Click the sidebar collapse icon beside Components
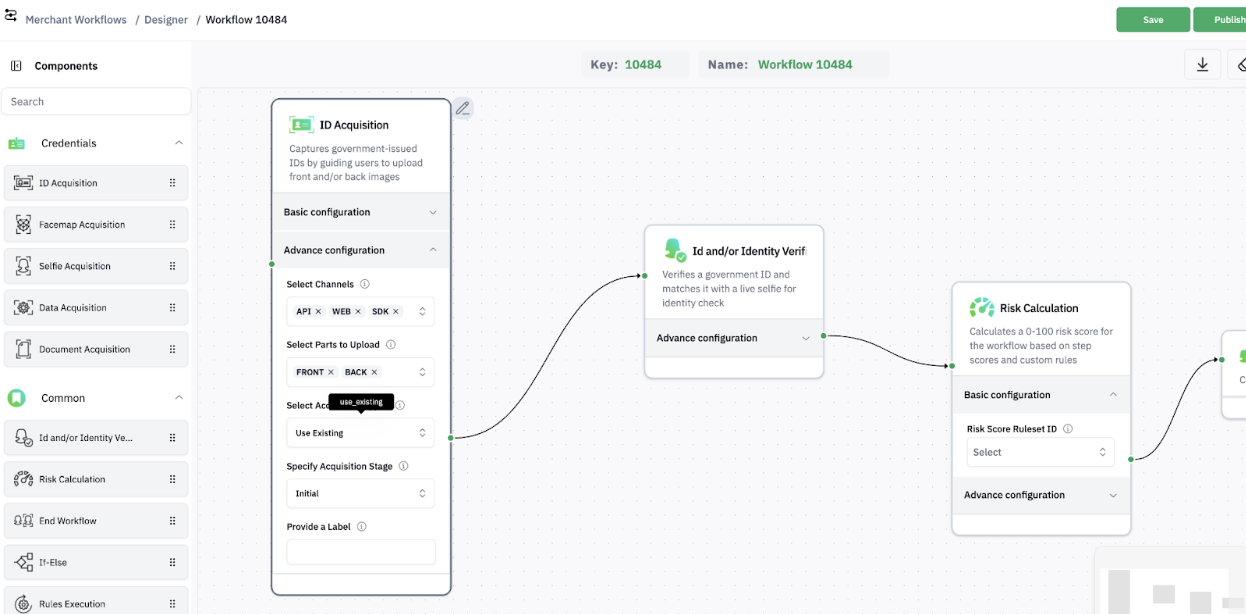This screenshot has height=614, width=1246. 16,66
